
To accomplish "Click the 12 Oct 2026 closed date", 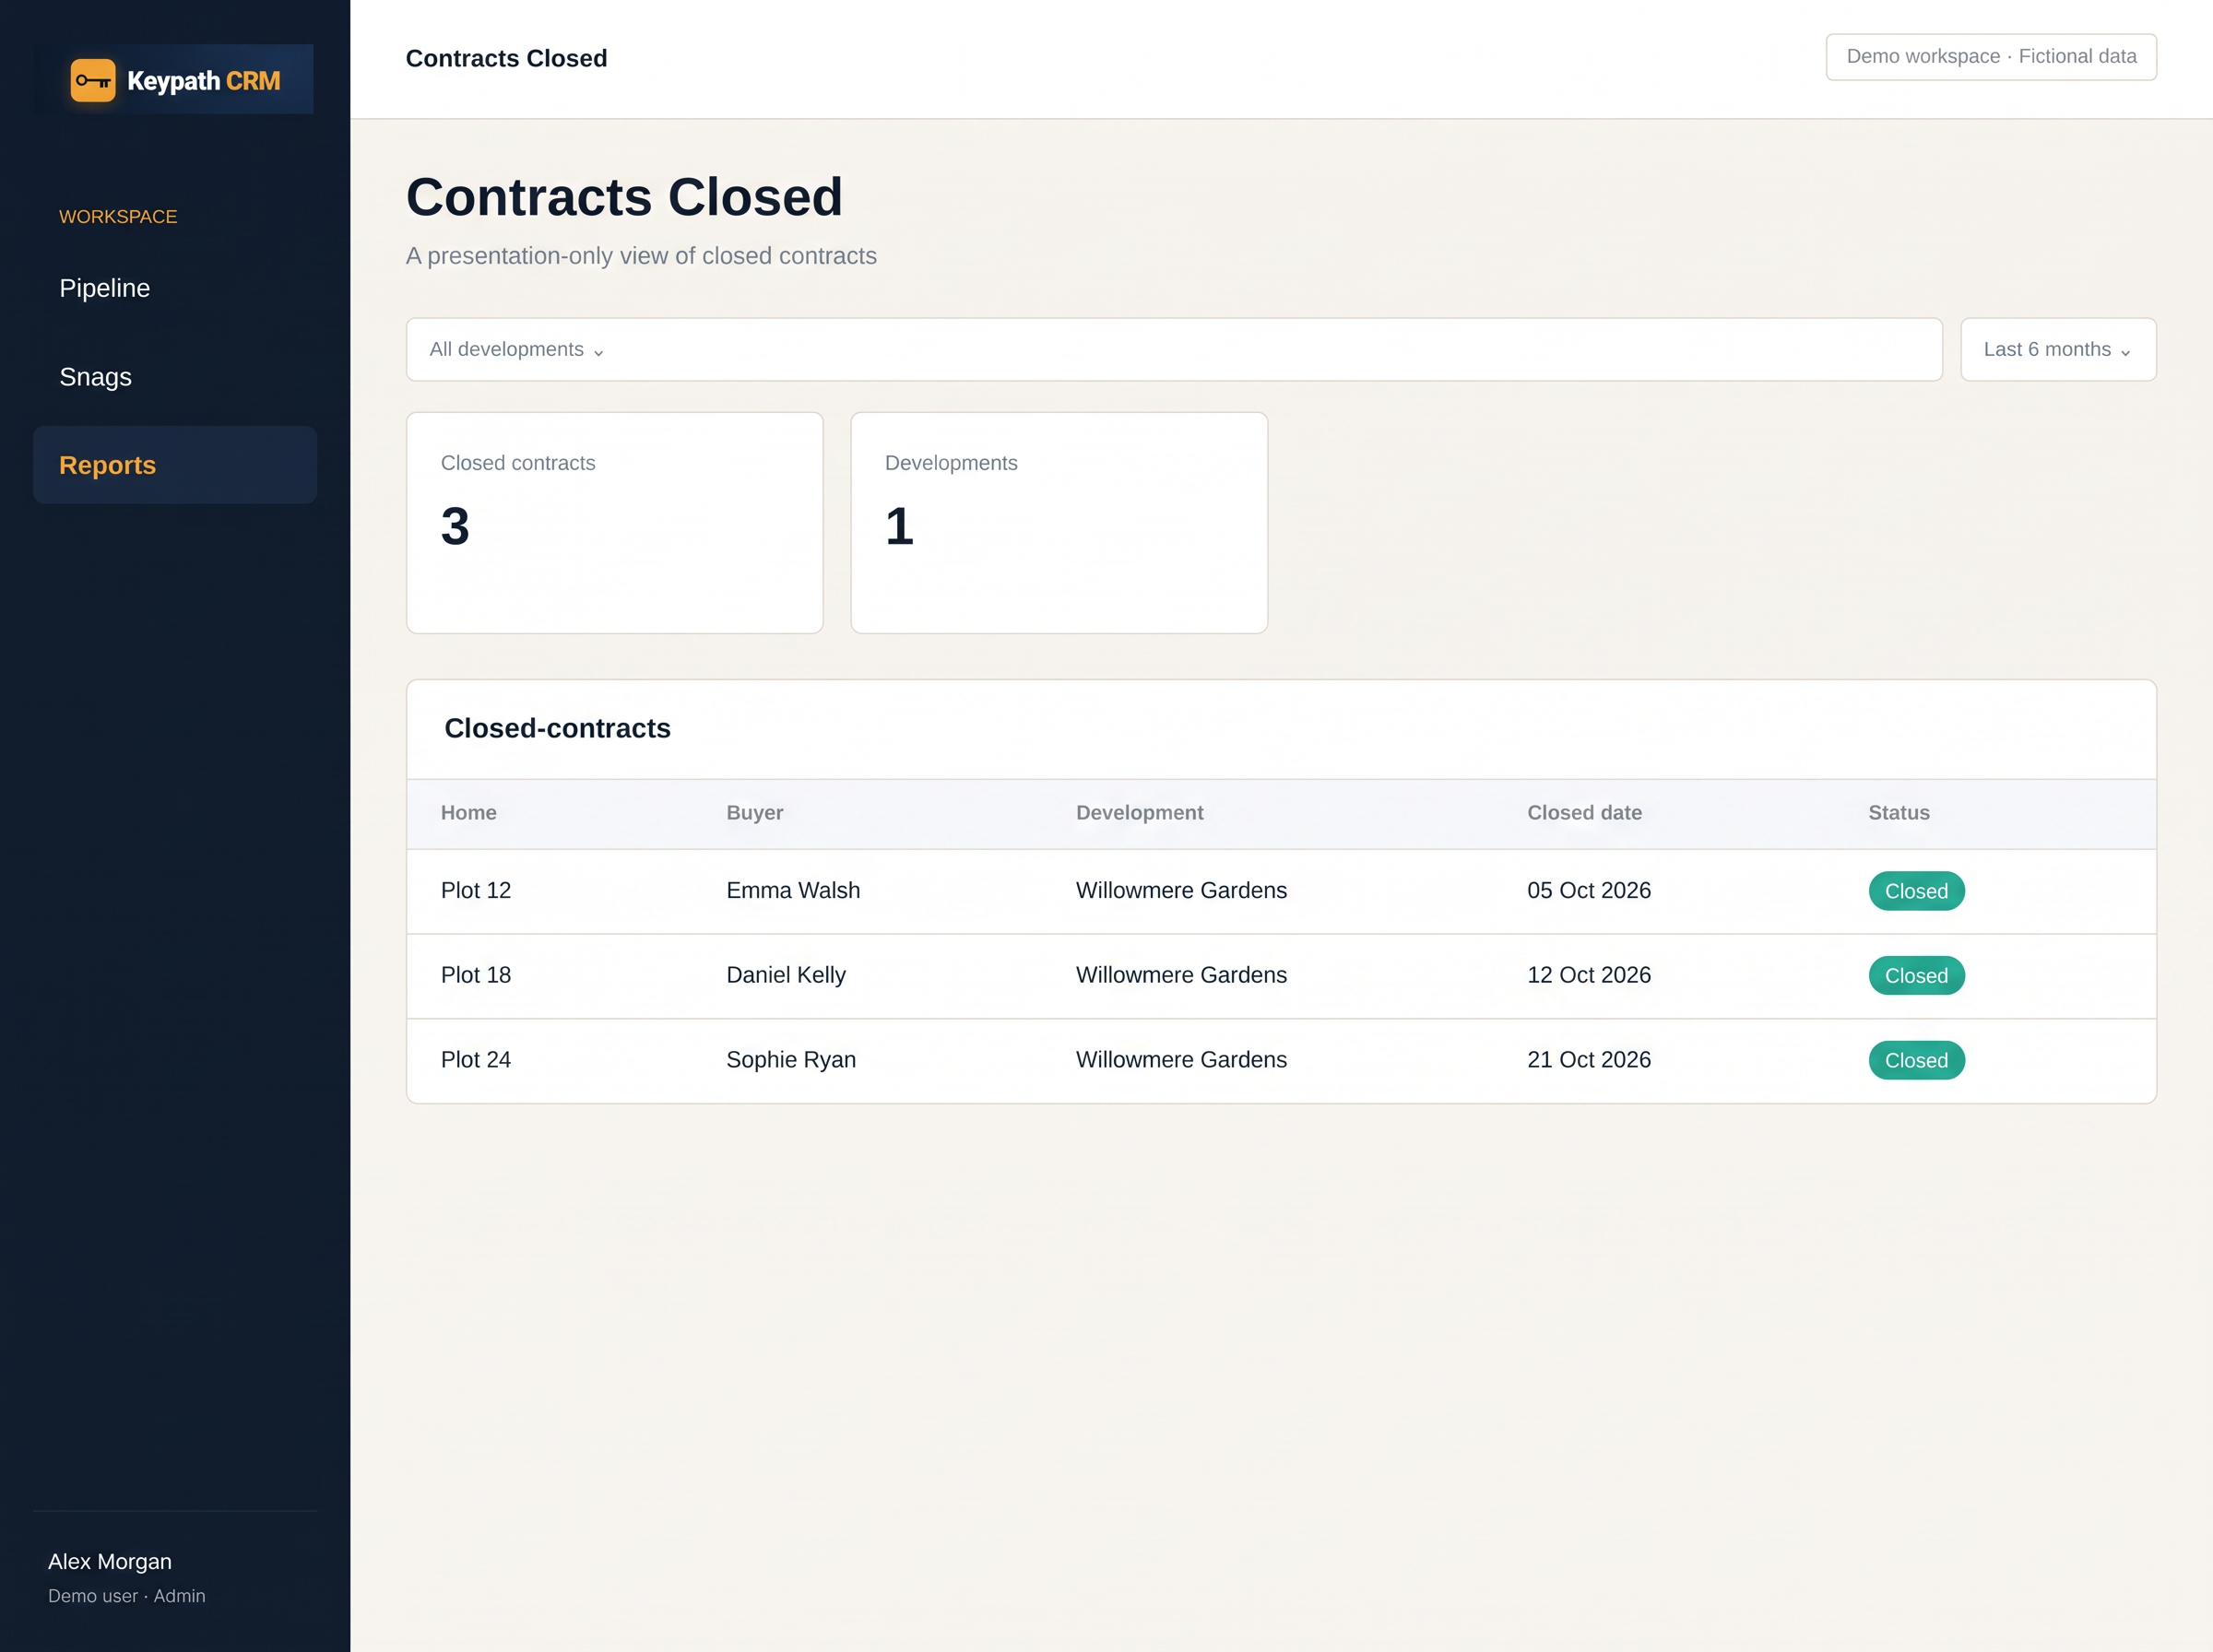I will [x=1589, y=975].
